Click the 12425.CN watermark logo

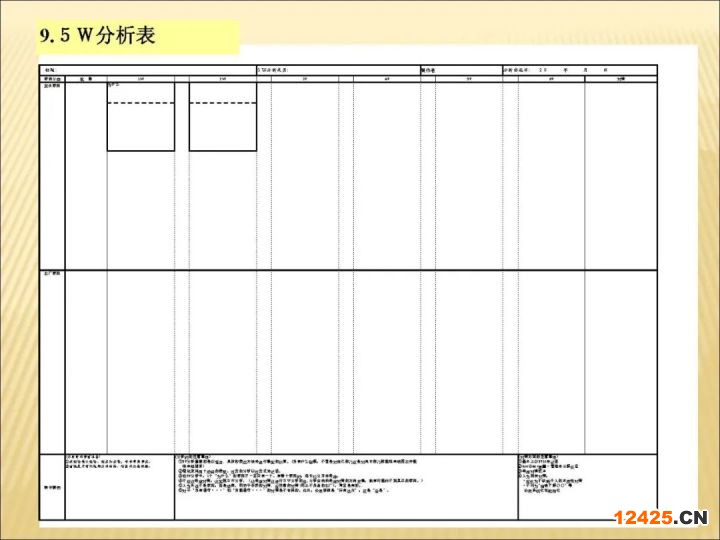pyautogui.click(x=659, y=517)
